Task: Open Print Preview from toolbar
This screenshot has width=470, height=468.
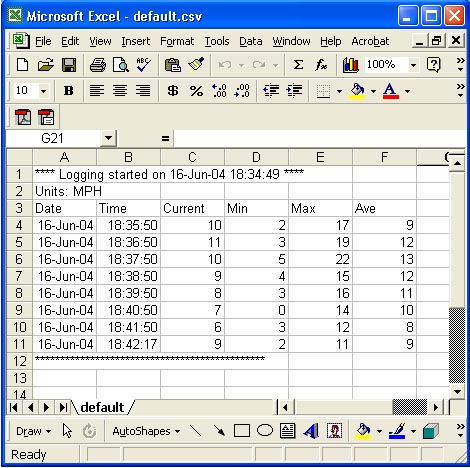Action: coord(120,65)
